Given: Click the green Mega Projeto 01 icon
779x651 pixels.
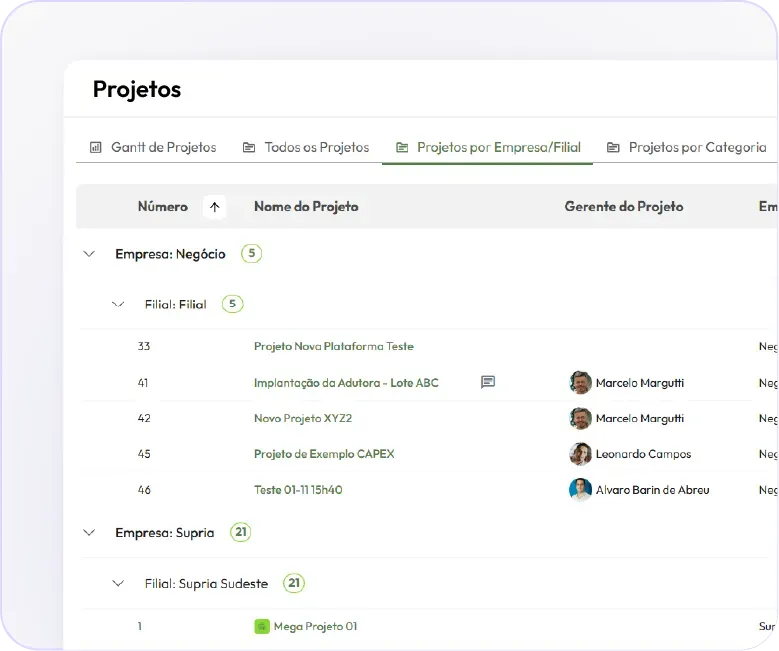Looking at the screenshot, I should 262,627.
